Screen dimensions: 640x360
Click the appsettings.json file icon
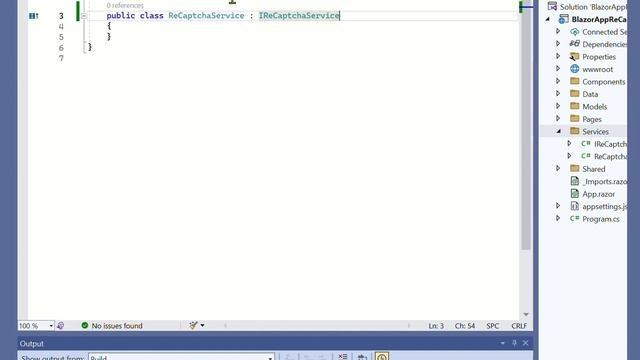[575, 206]
